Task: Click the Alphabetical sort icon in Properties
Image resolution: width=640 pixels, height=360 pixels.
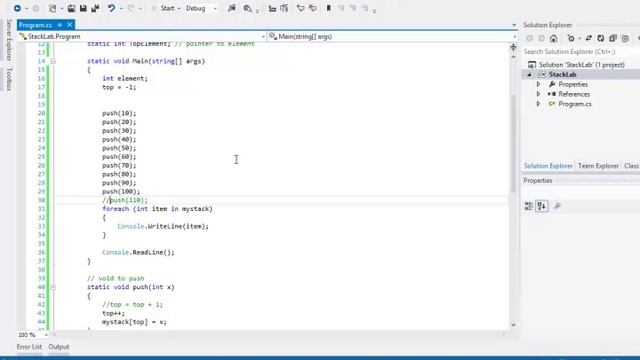Action: click(x=542, y=206)
